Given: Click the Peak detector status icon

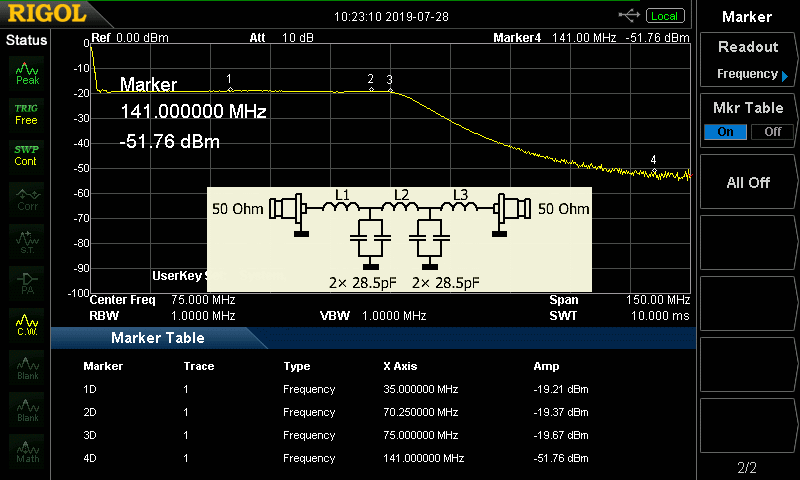Looking at the screenshot, I should (26, 72).
